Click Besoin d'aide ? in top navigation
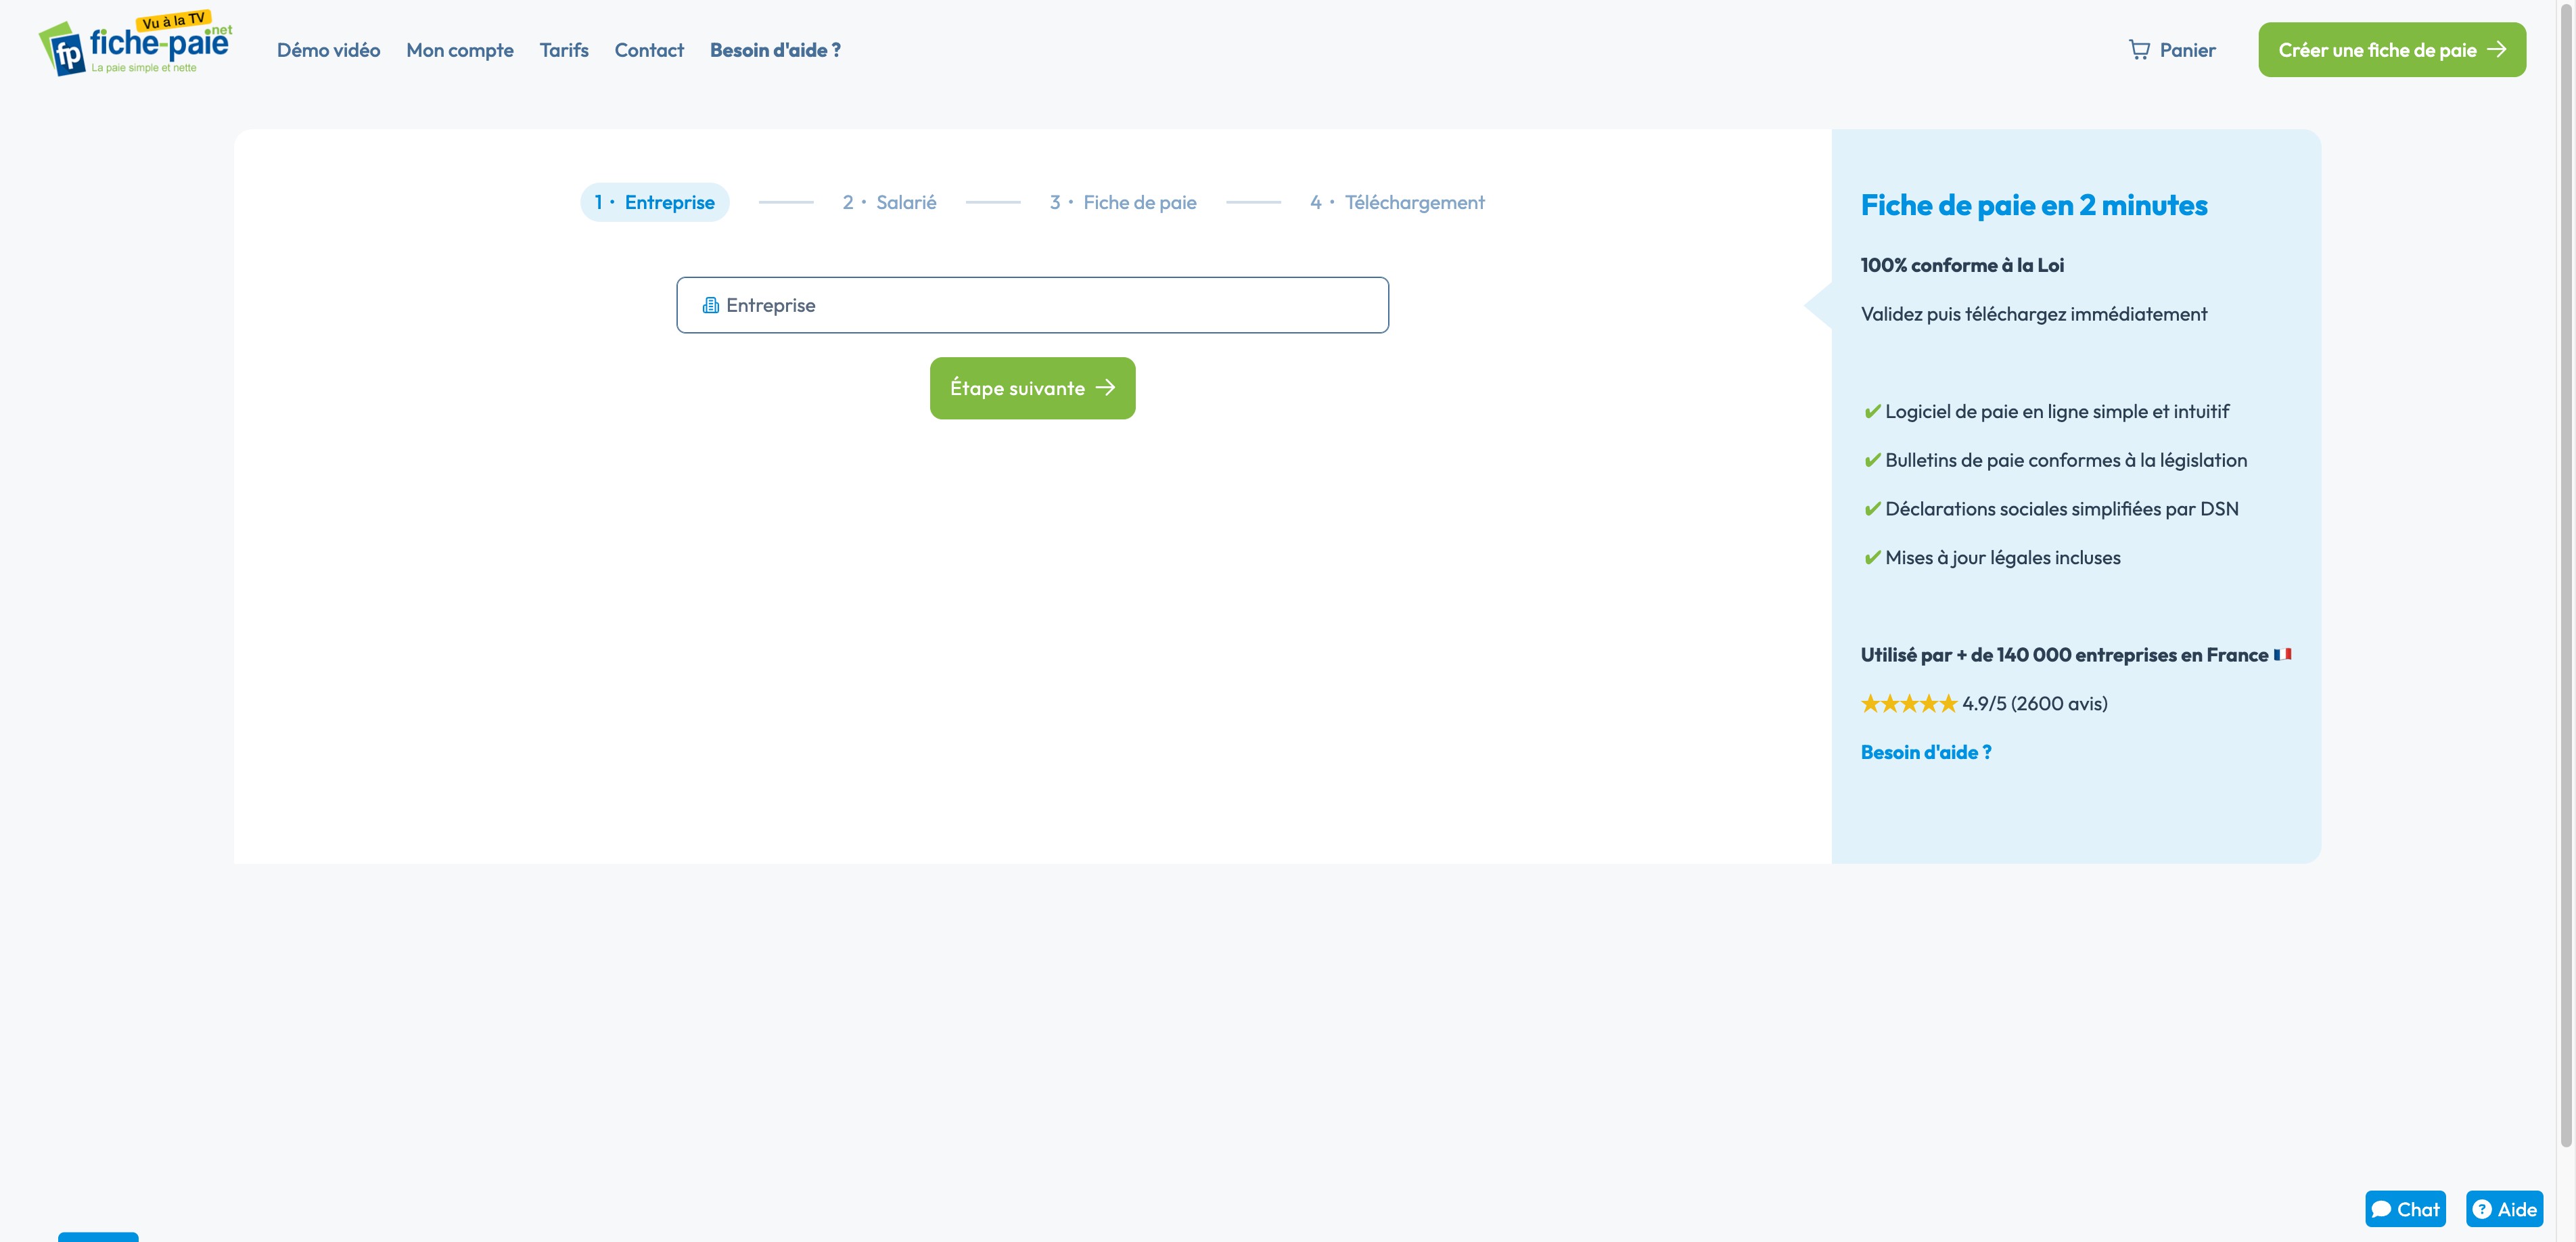This screenshot has width=2576, height=1242. (774, 50)
